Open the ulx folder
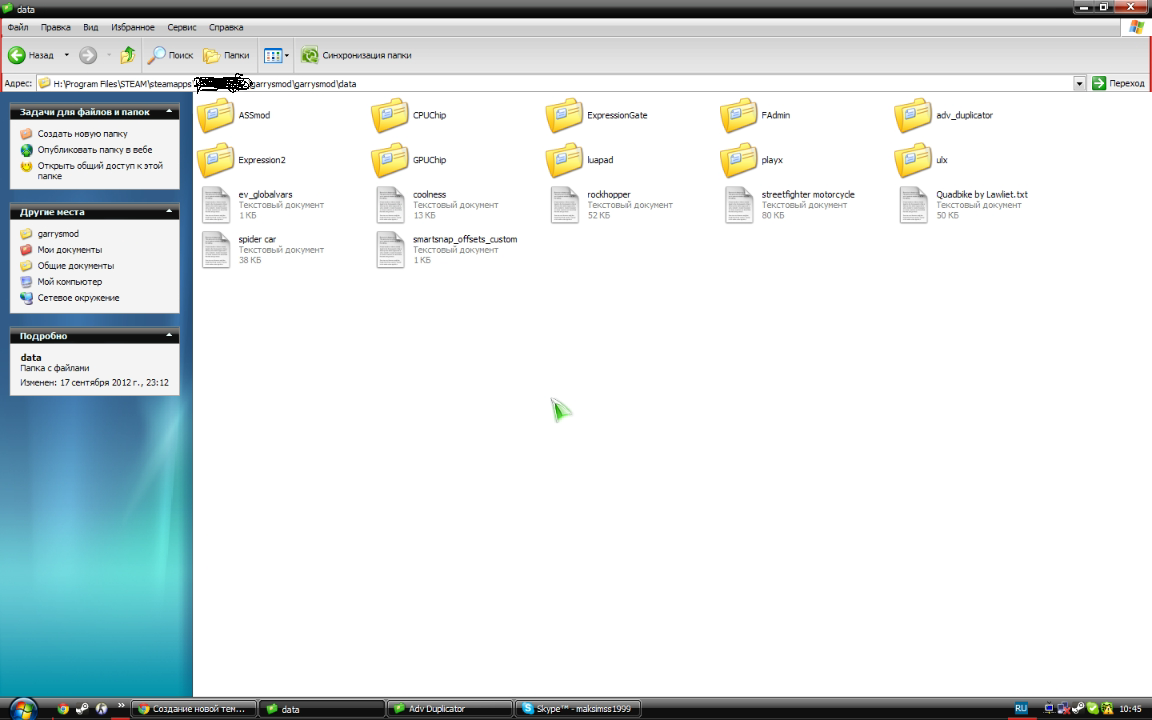 click(x=921, y=160)
